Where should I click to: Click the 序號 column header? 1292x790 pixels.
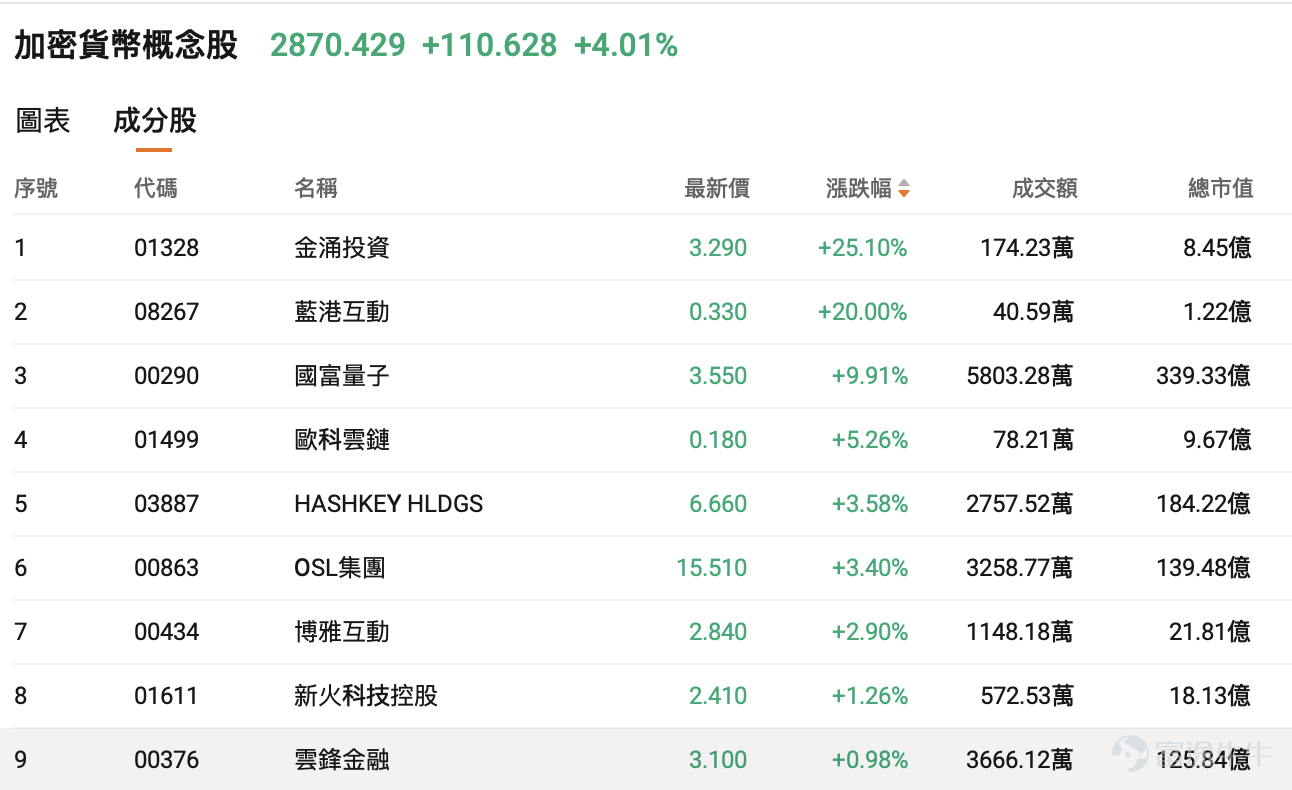coord(36,188)
